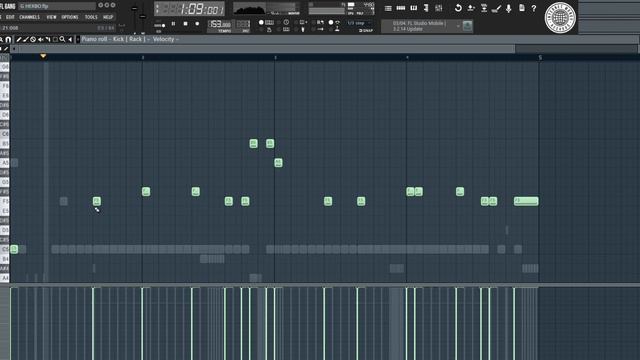Open the audio editor icon
640x360 pixels.
click(496, 8)
